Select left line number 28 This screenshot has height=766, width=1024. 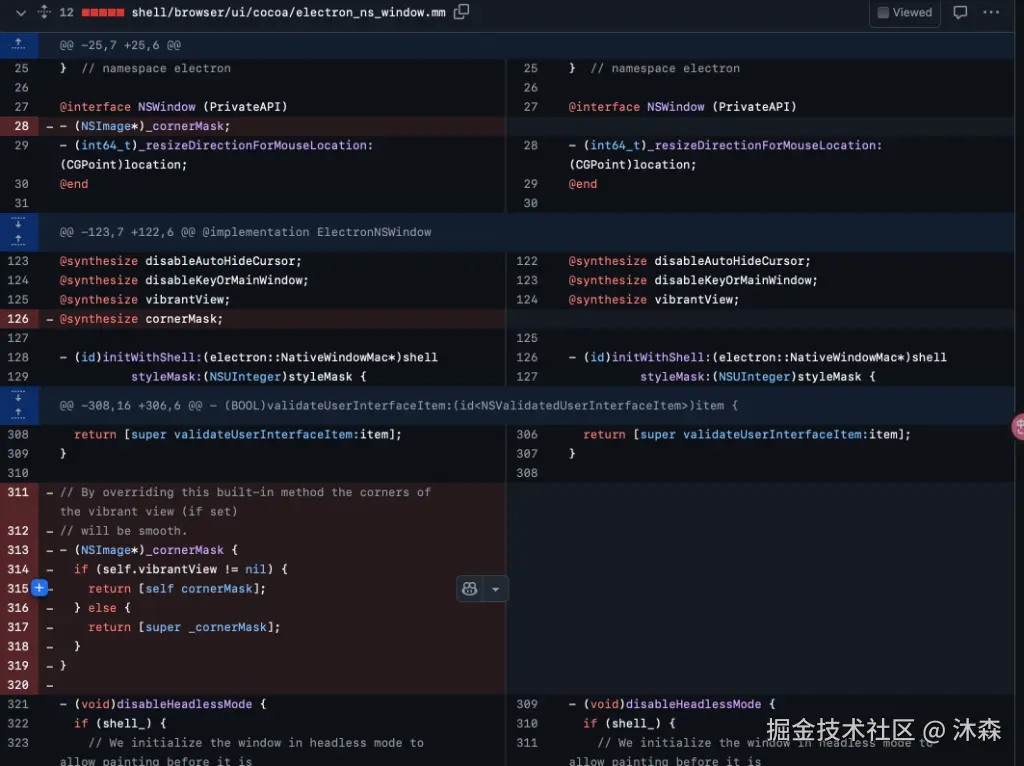(22, 126)
